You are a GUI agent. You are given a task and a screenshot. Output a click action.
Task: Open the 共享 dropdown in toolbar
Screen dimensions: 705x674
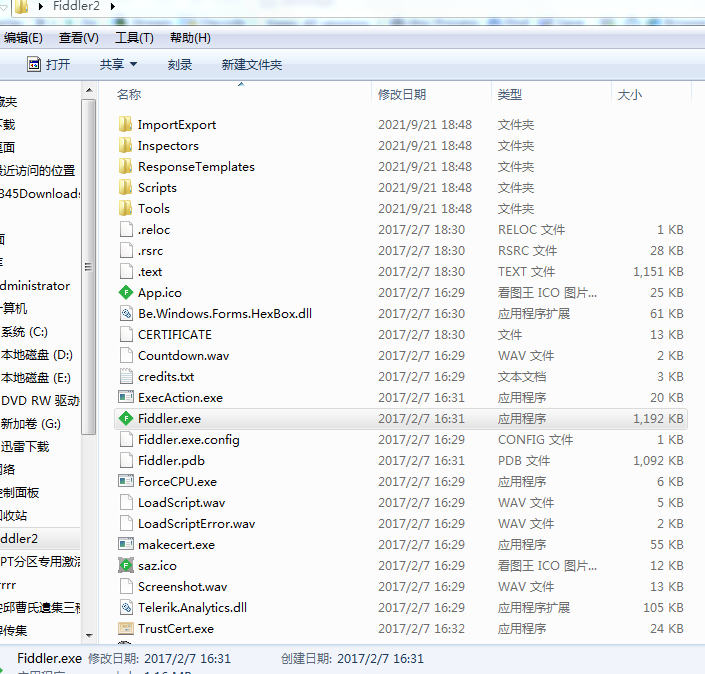[x=118, y=64]
